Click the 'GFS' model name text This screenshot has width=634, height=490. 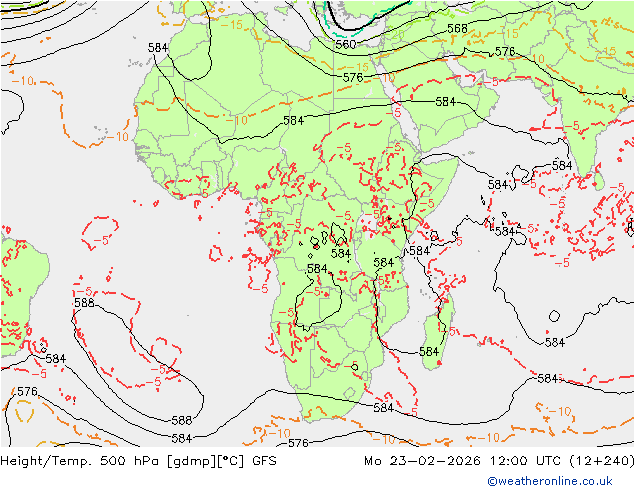click(x=264, y=460)
